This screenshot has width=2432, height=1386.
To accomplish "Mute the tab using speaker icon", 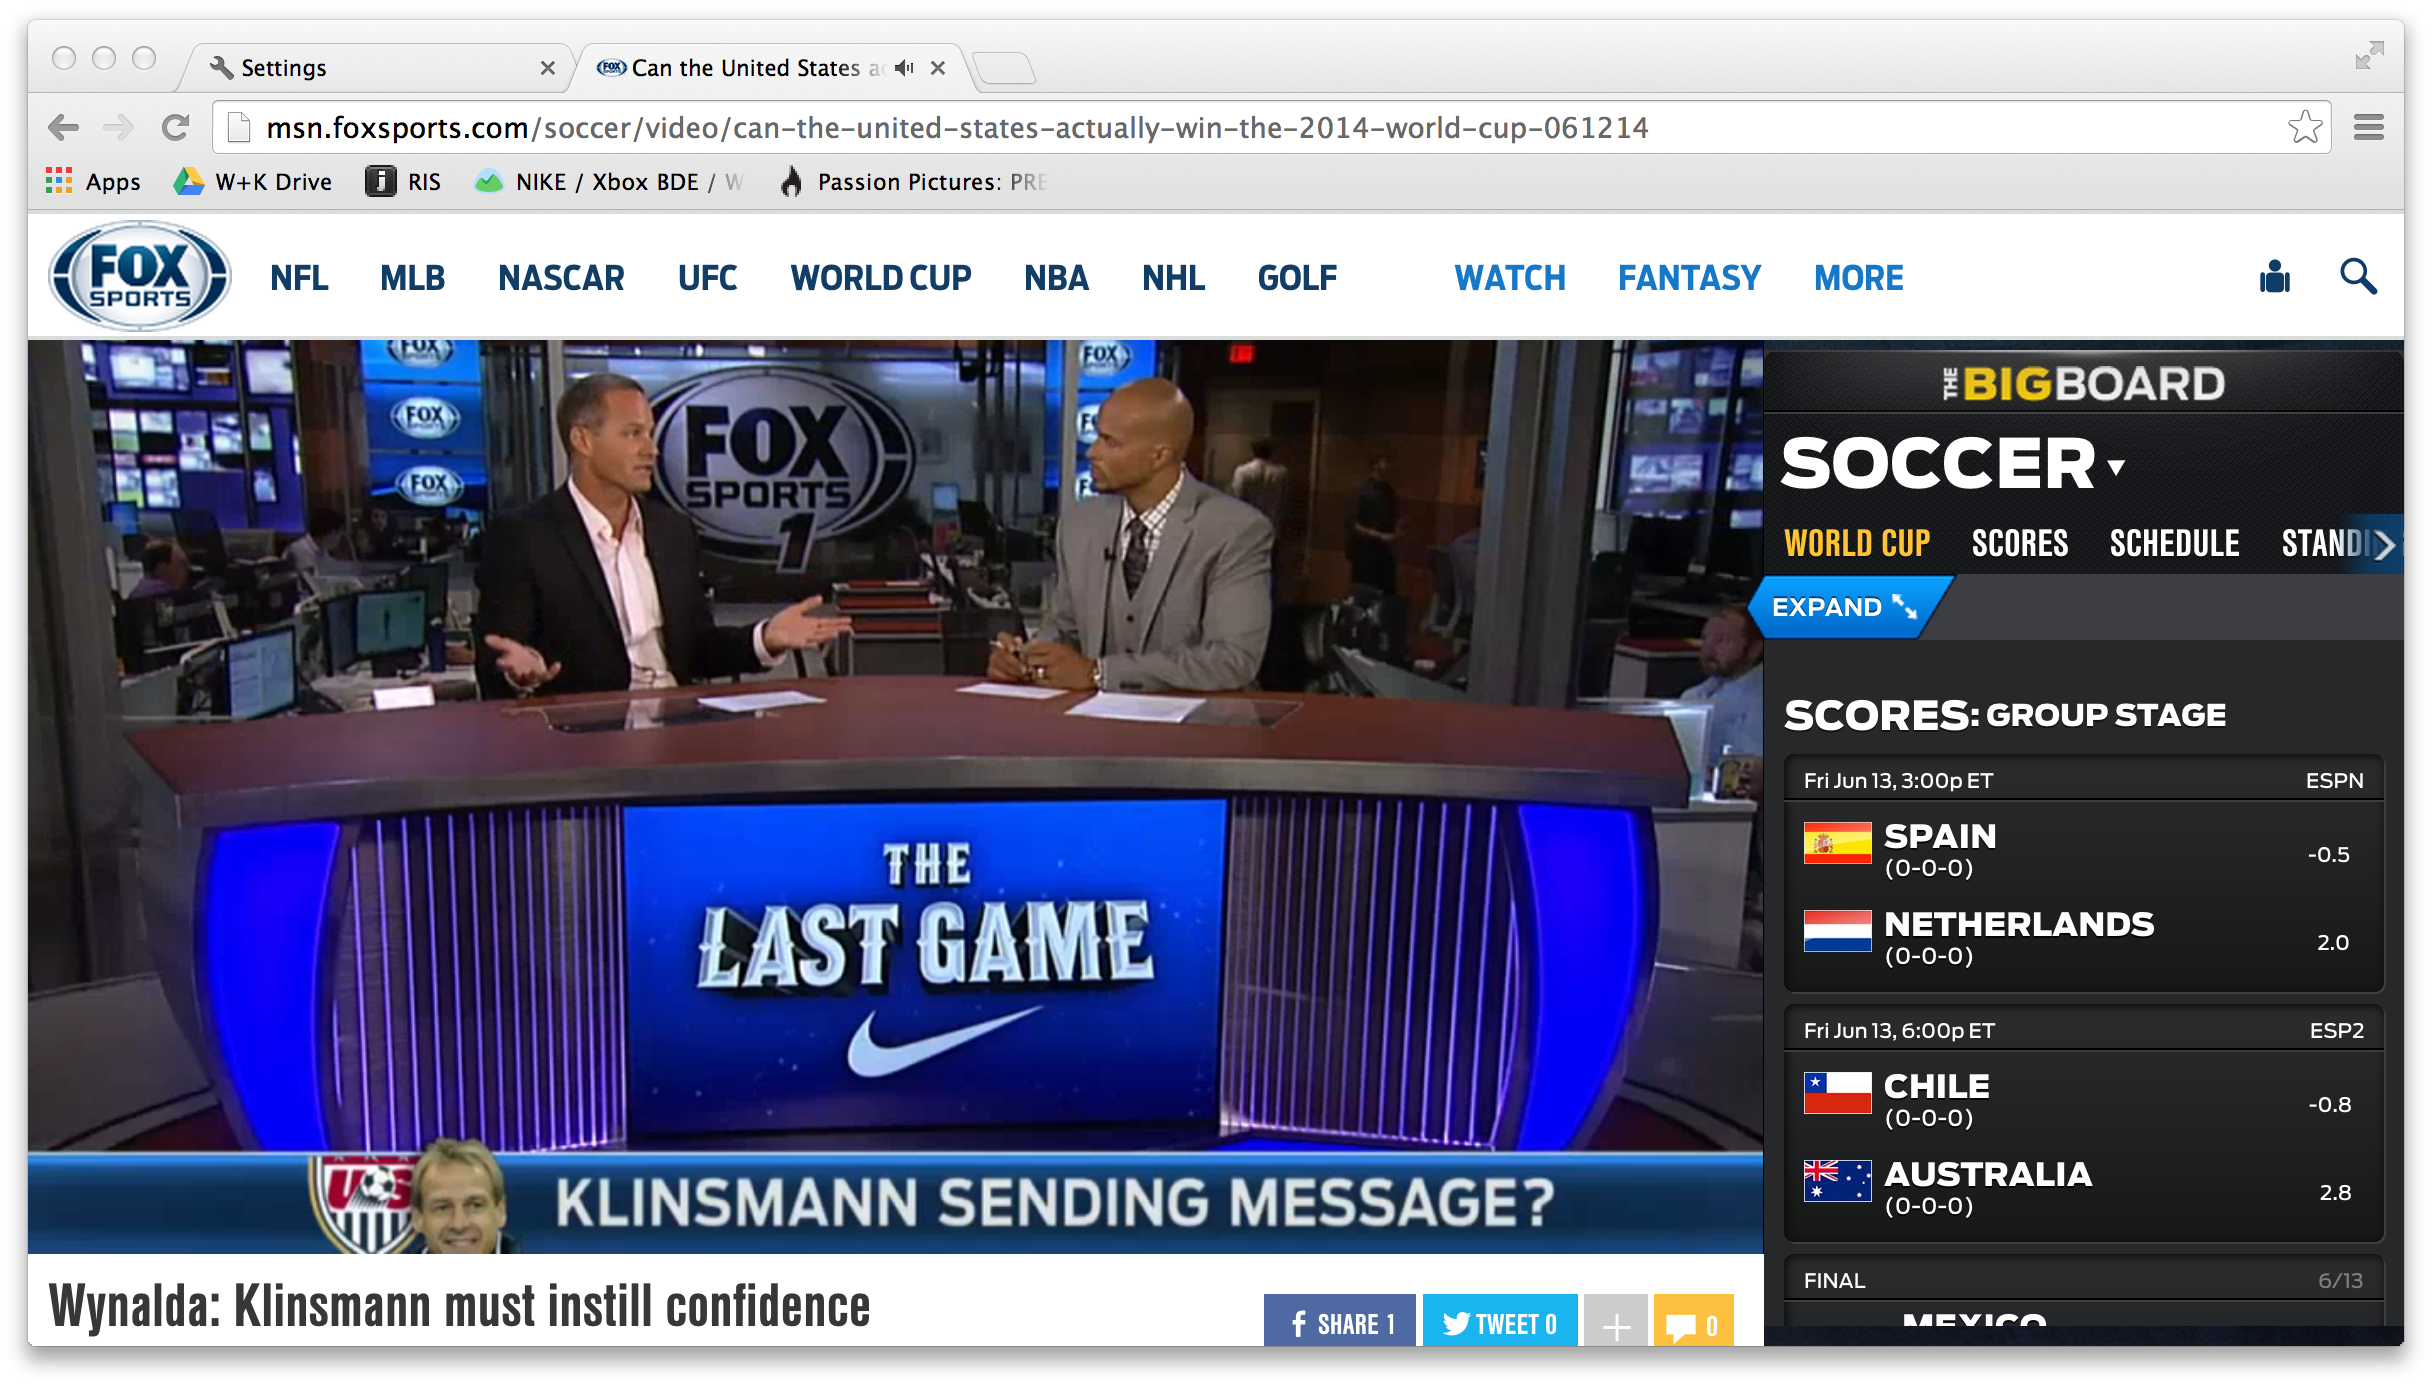I will click(x=904, y=68).
